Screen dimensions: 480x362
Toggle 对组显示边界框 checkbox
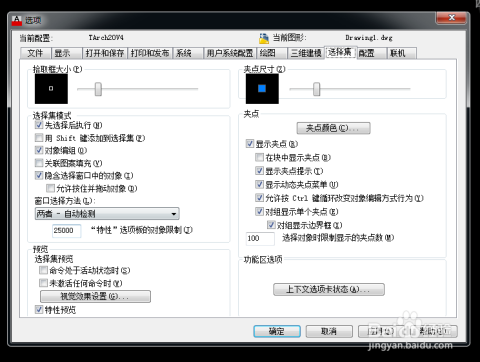[x=271, y=225]
